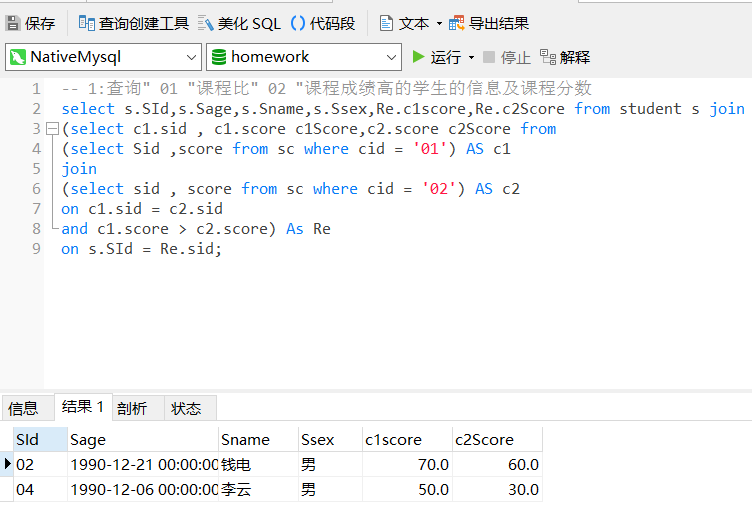752x518 pixels.
Task: Click the Explain (解释) button
Action: [565, 58]
